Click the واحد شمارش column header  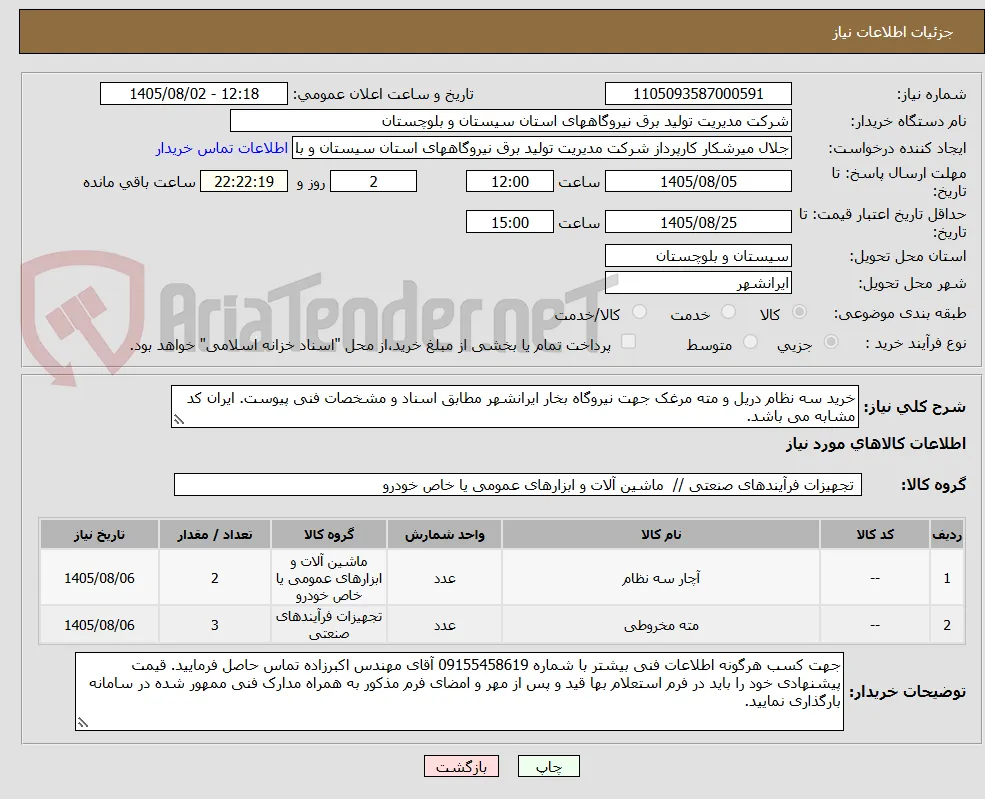[x=444, y=535]
